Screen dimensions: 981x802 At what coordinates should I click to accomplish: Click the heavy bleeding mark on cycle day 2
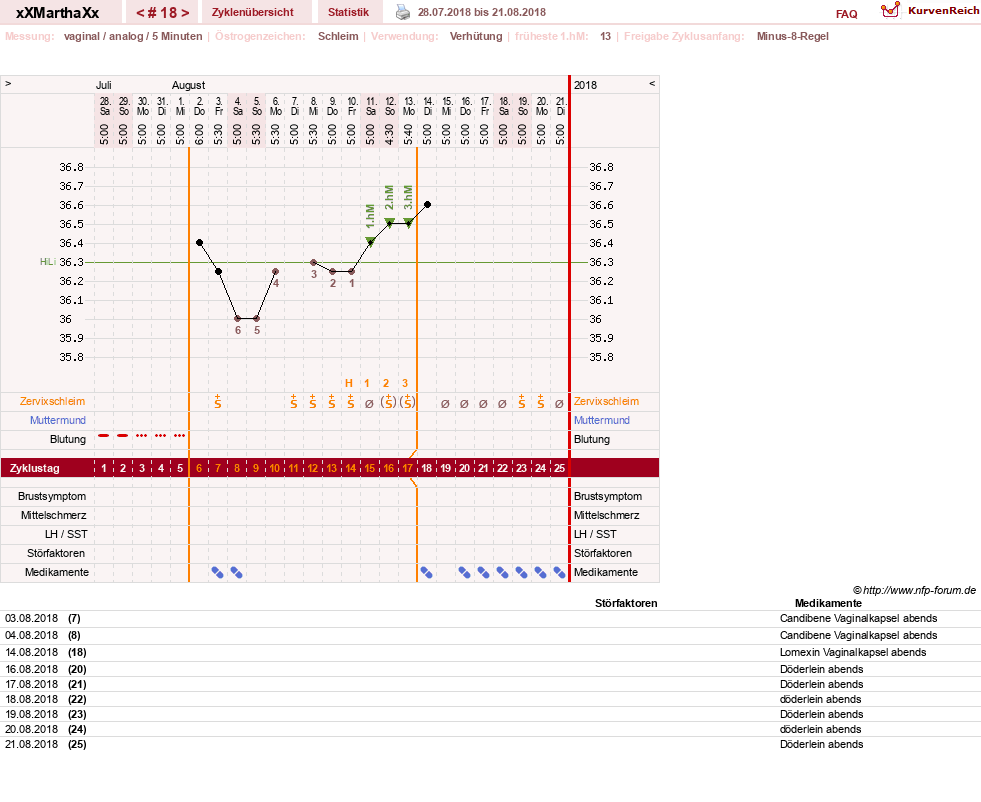pos(123,435)
